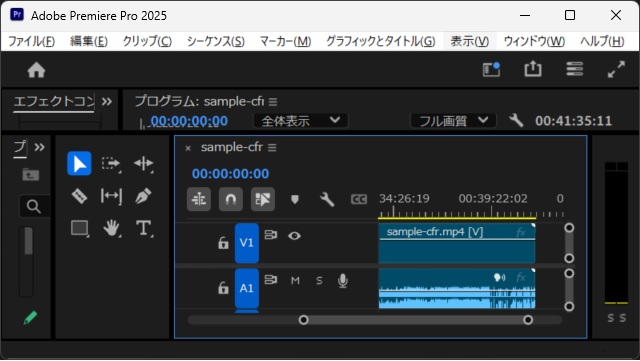This screenshot has width=640, height=361.
Task: Click the program monitor blue timecode
Action: [189, 121]
